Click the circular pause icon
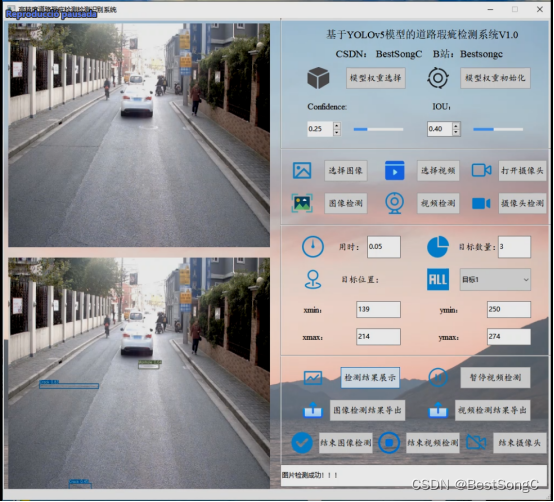This screenshot has height=502, width=554. coord(438,377)
